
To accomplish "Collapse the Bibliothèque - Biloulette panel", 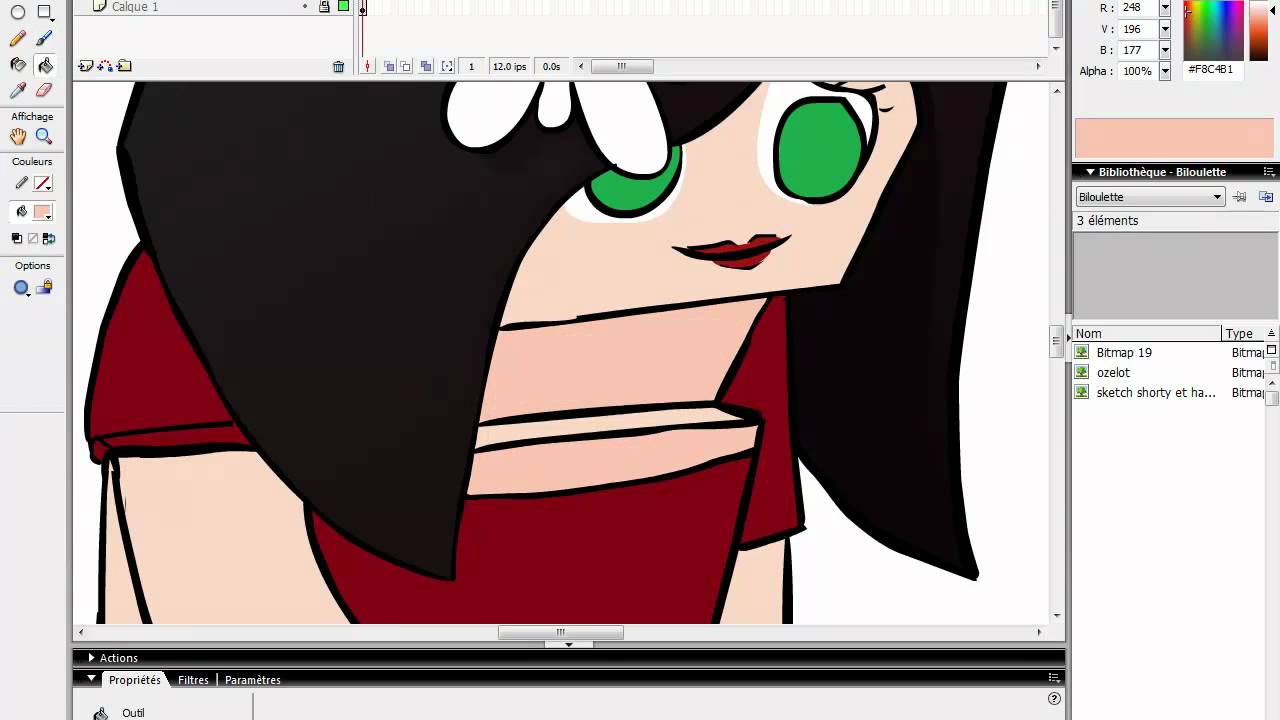I will pyautogui.click(x=1090, y=172).
